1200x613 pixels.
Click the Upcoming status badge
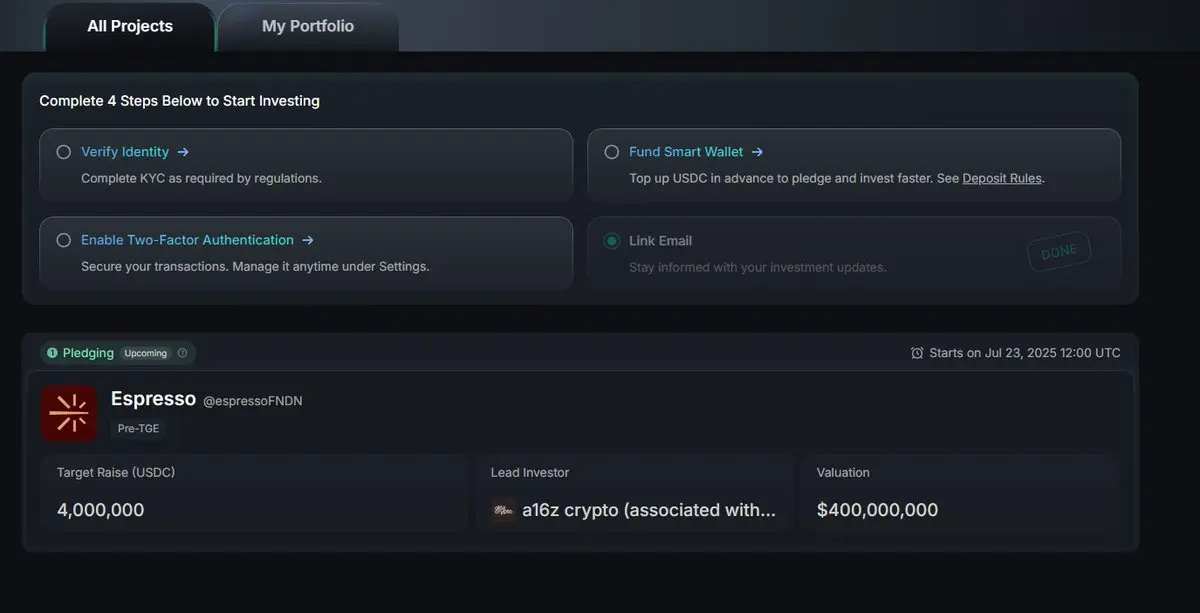tap(146, 353)
